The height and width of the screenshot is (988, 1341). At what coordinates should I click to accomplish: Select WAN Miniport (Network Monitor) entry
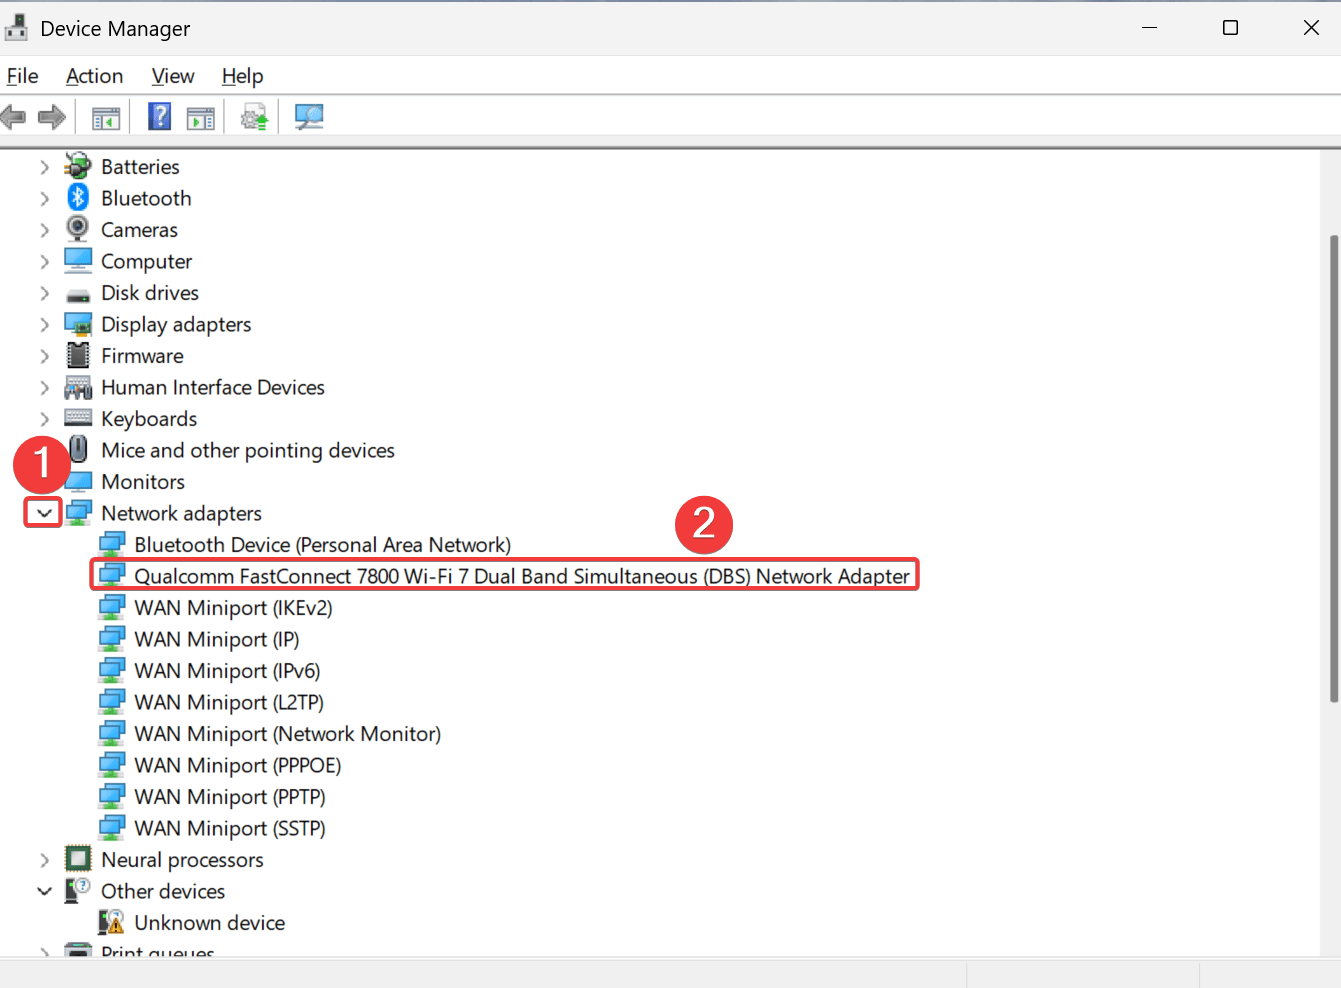tap(288, 734)
